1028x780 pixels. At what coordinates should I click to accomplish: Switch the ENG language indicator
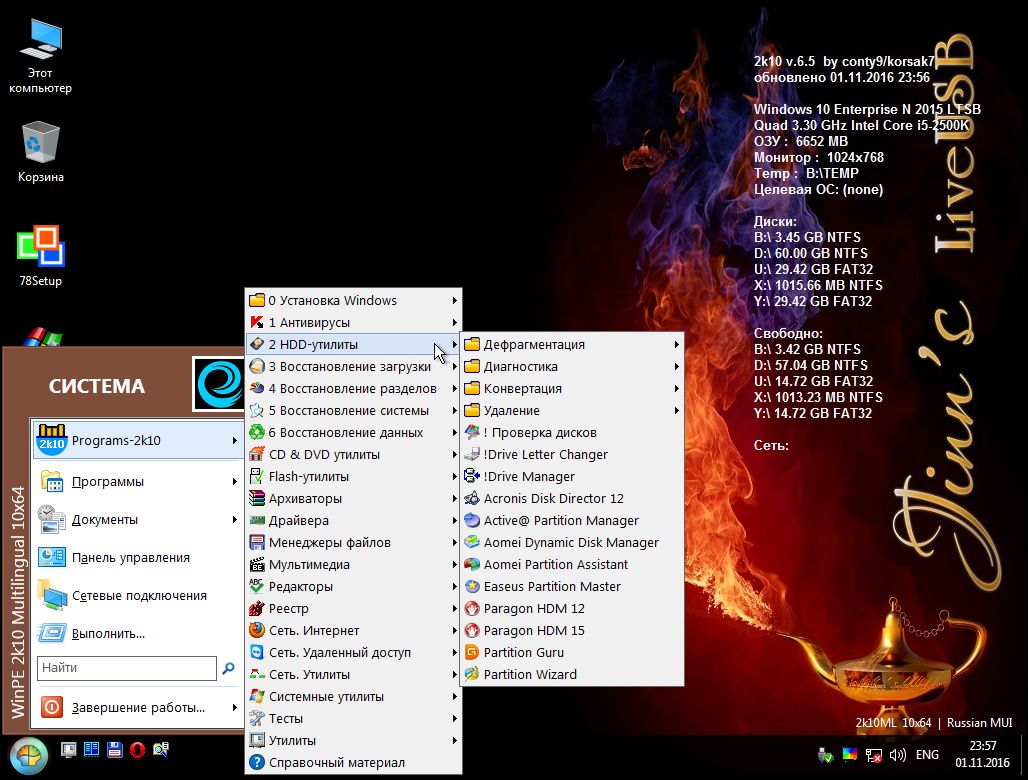point(926,755)
